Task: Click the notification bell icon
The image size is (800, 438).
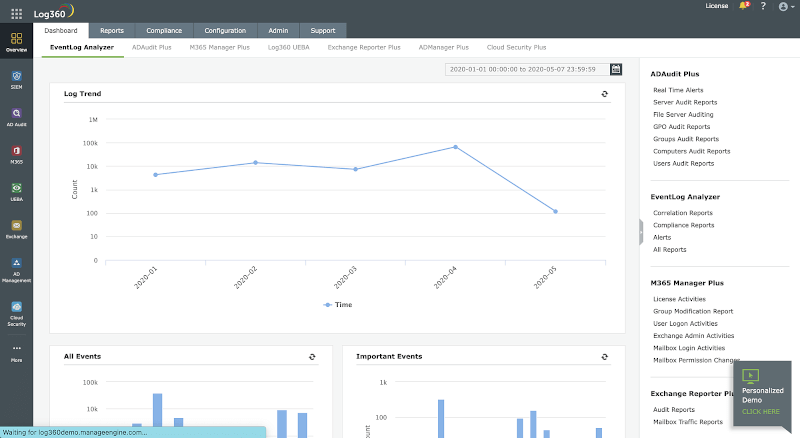Action: click(x=744, y=6)
